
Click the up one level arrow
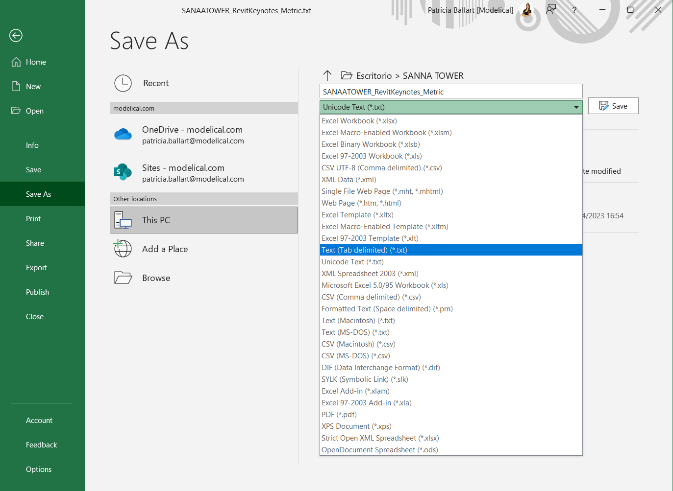[327, 76]
